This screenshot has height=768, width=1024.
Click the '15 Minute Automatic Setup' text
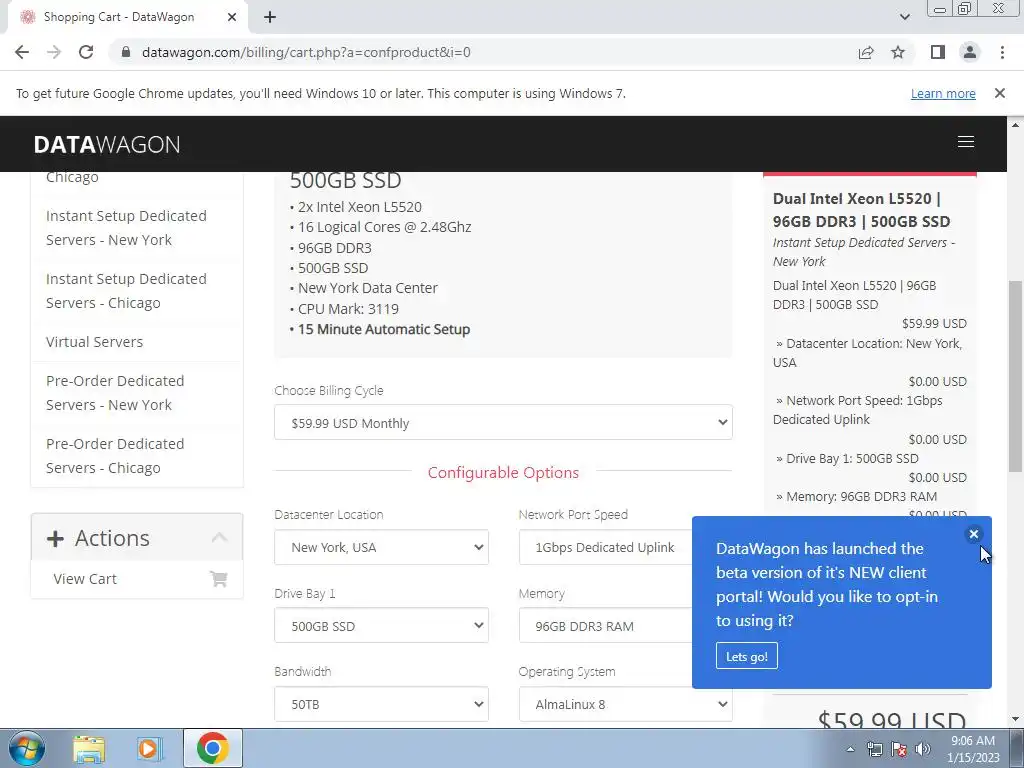(384, 329)
